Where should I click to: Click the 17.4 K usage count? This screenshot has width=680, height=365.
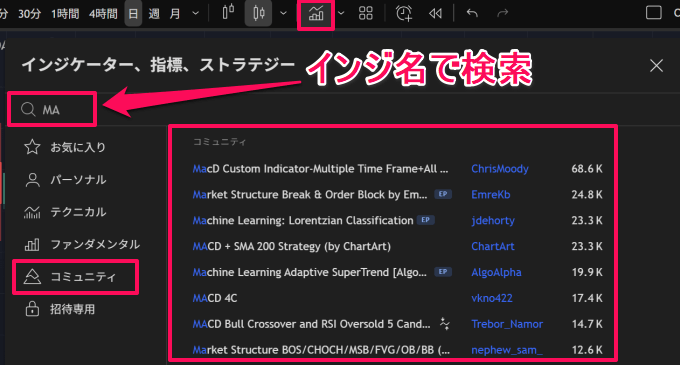click(587, 298)
